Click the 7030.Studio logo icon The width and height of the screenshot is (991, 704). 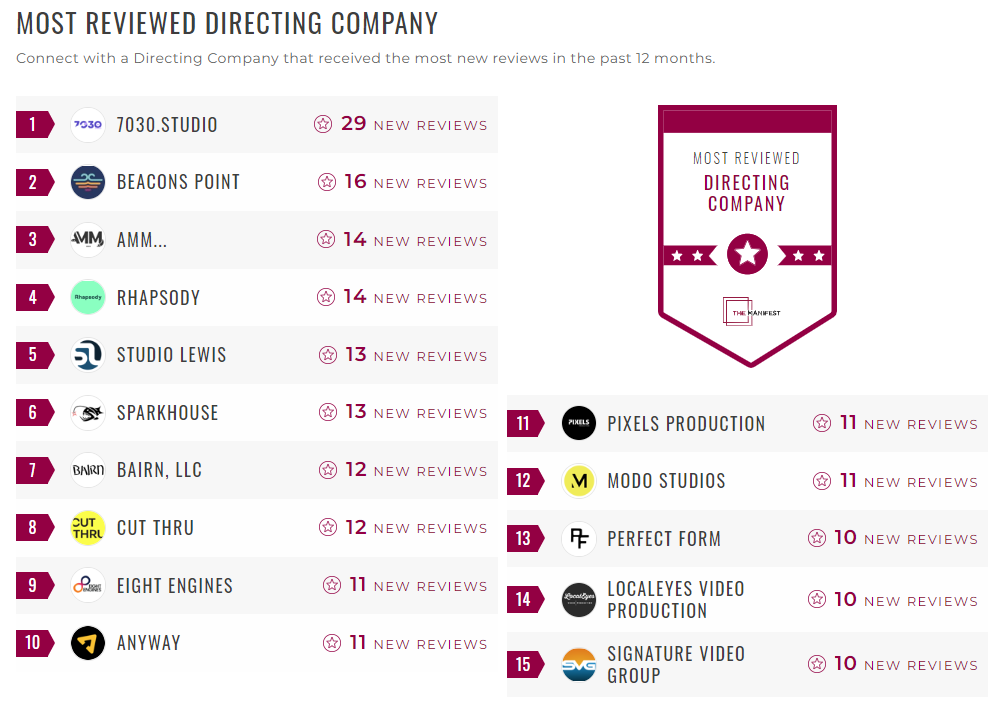[x=88, y=125]
